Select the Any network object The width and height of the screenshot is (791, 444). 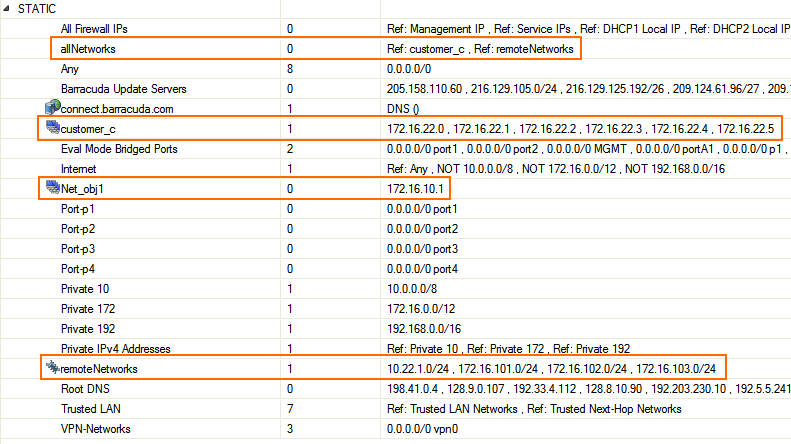point(70,69)
